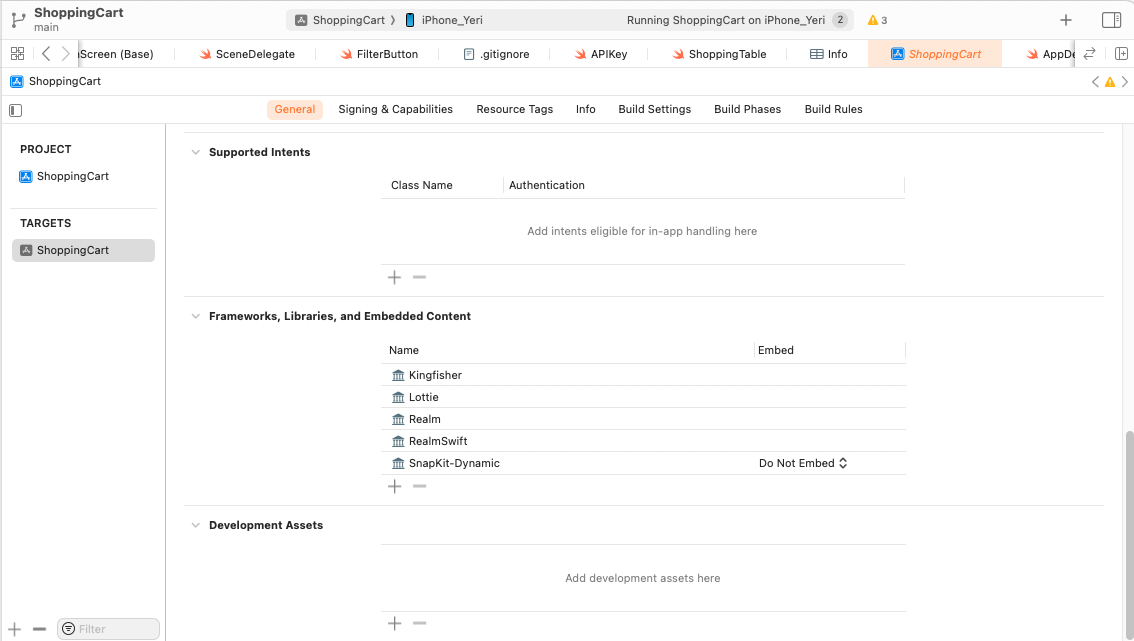Click the Running ShoppingCart on iPhone_Yeri status

point(725,20)
